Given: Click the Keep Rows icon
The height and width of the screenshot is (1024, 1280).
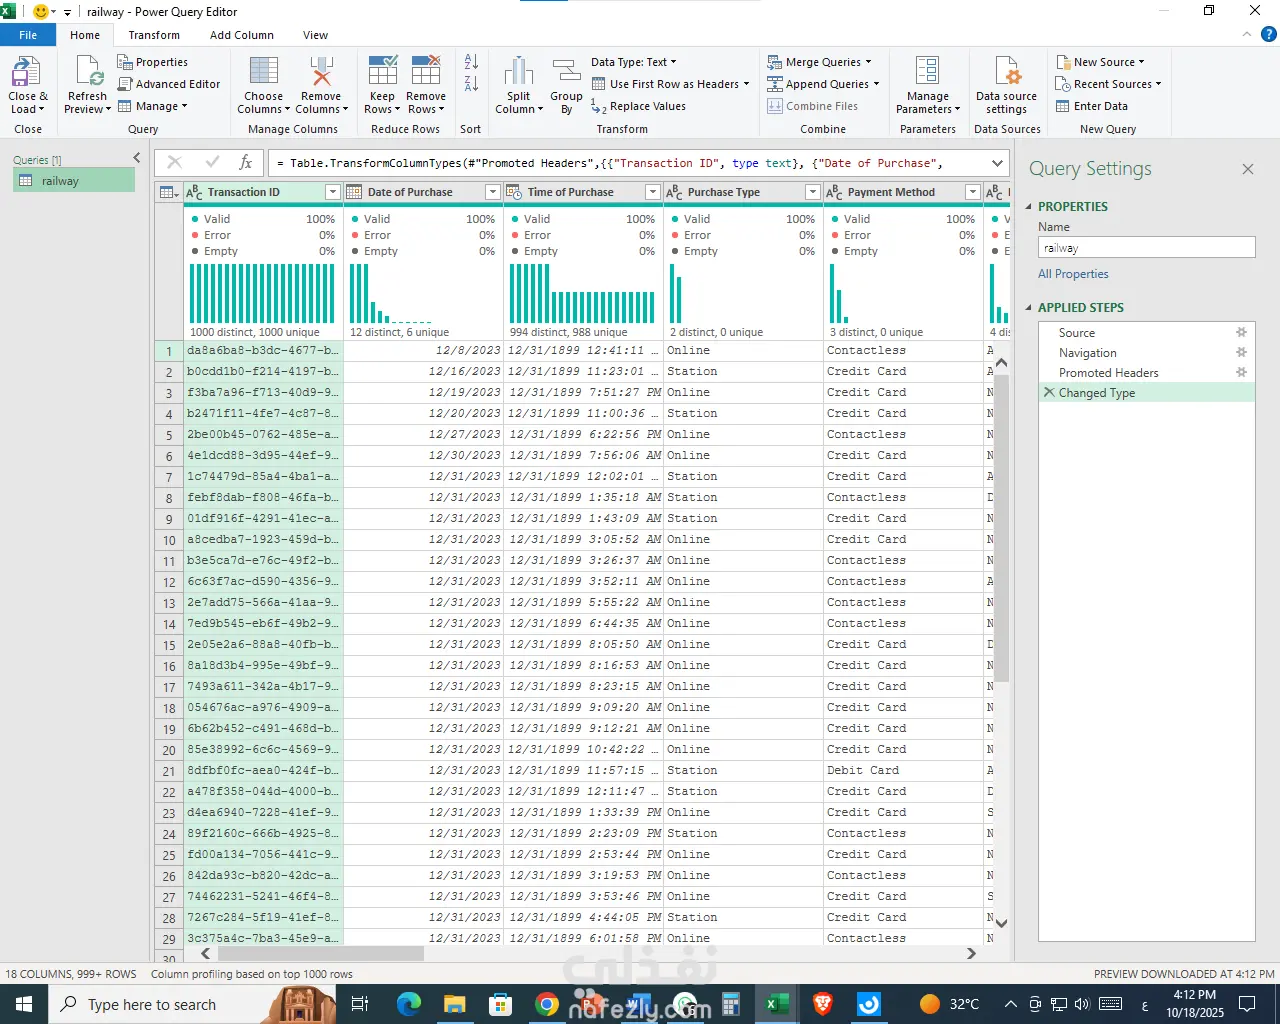Looking at the screenshot, I should pos(383,72).
